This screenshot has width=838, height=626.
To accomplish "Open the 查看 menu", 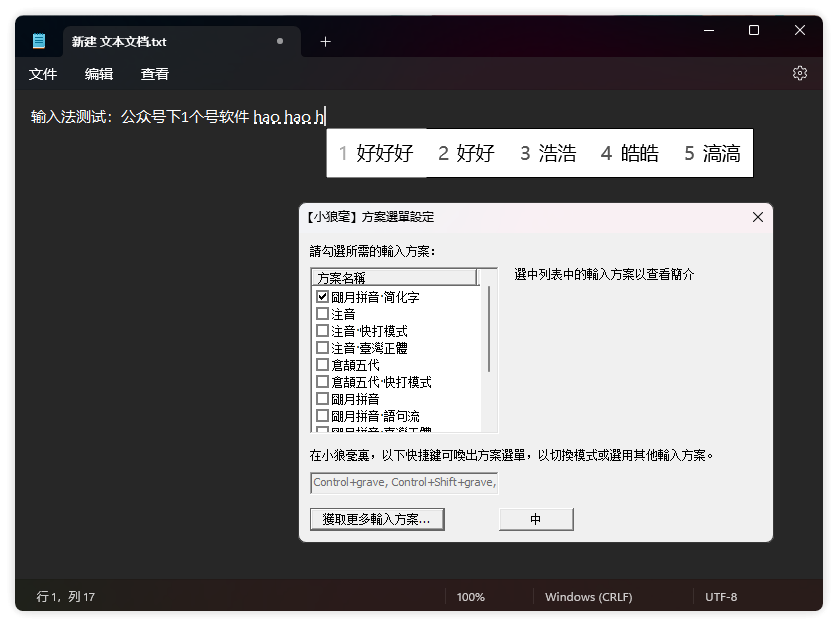I will 155,74.
